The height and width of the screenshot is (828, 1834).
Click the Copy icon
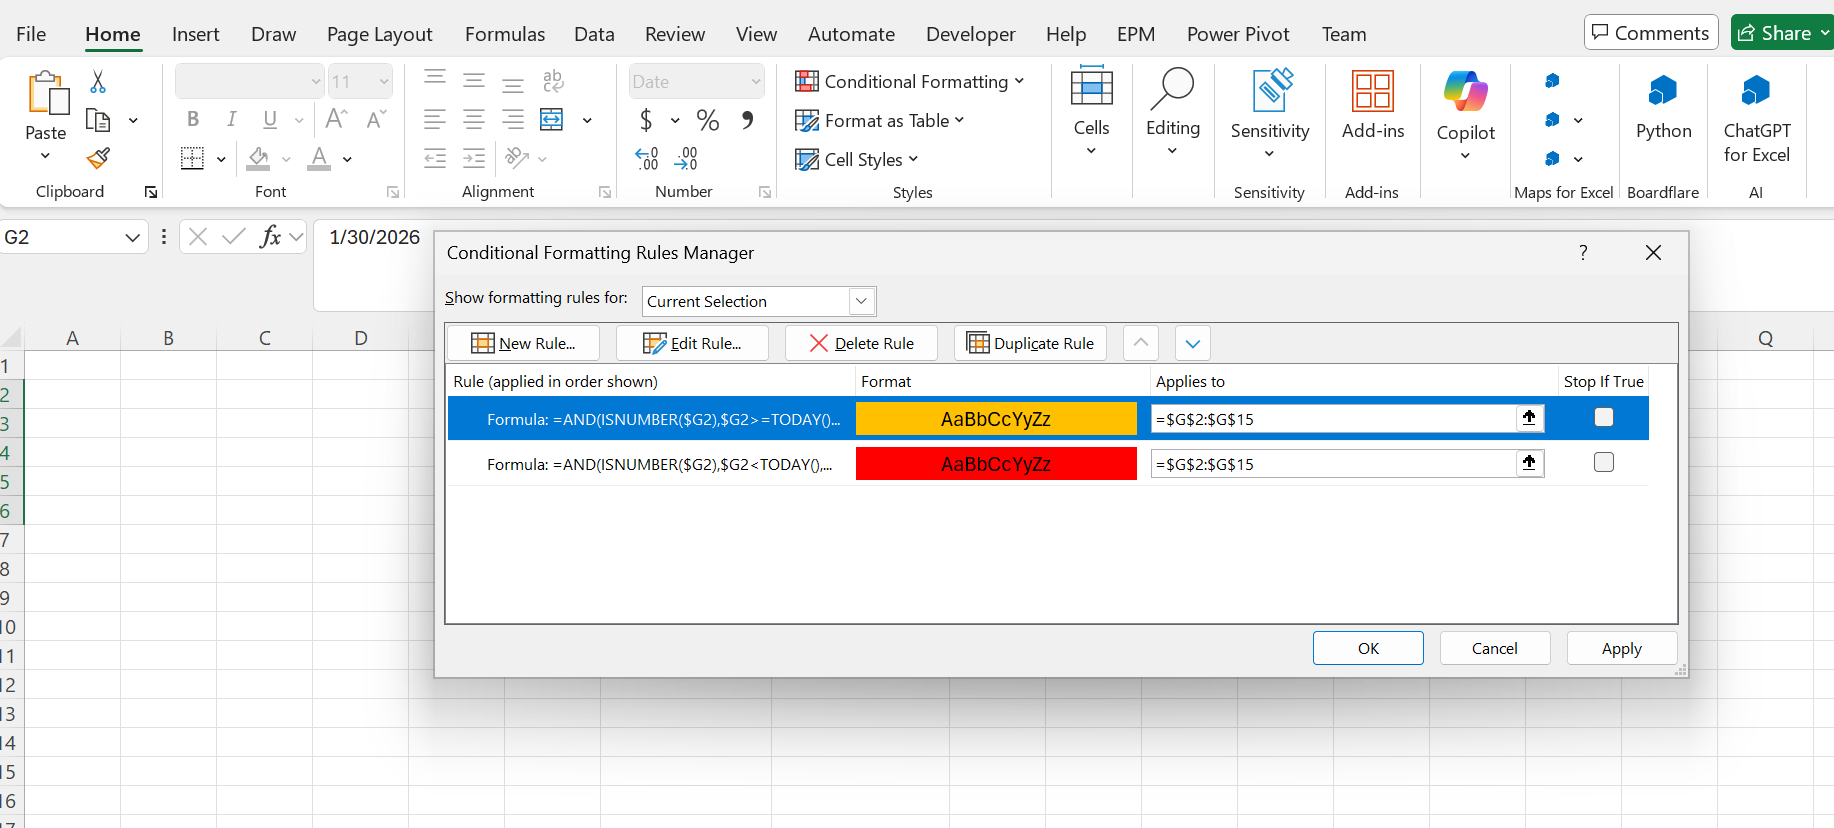98,120
